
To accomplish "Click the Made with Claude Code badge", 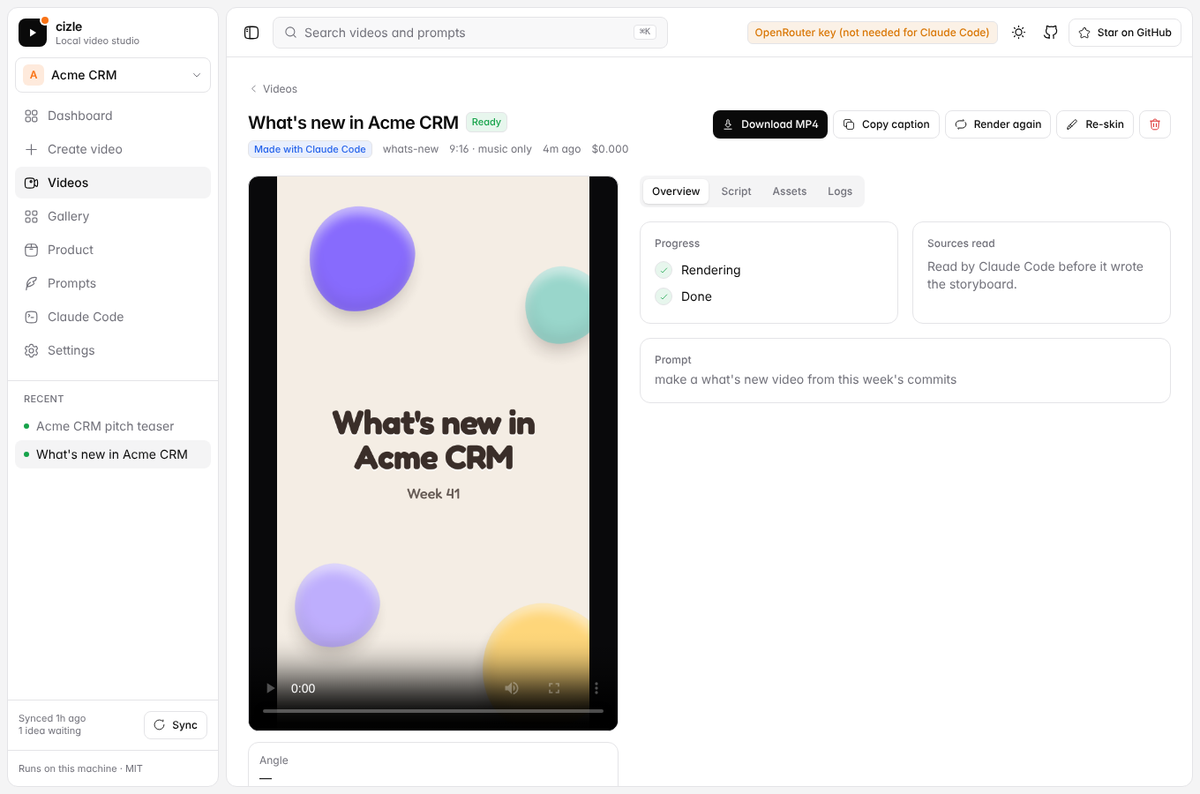I will coord(310,149).
